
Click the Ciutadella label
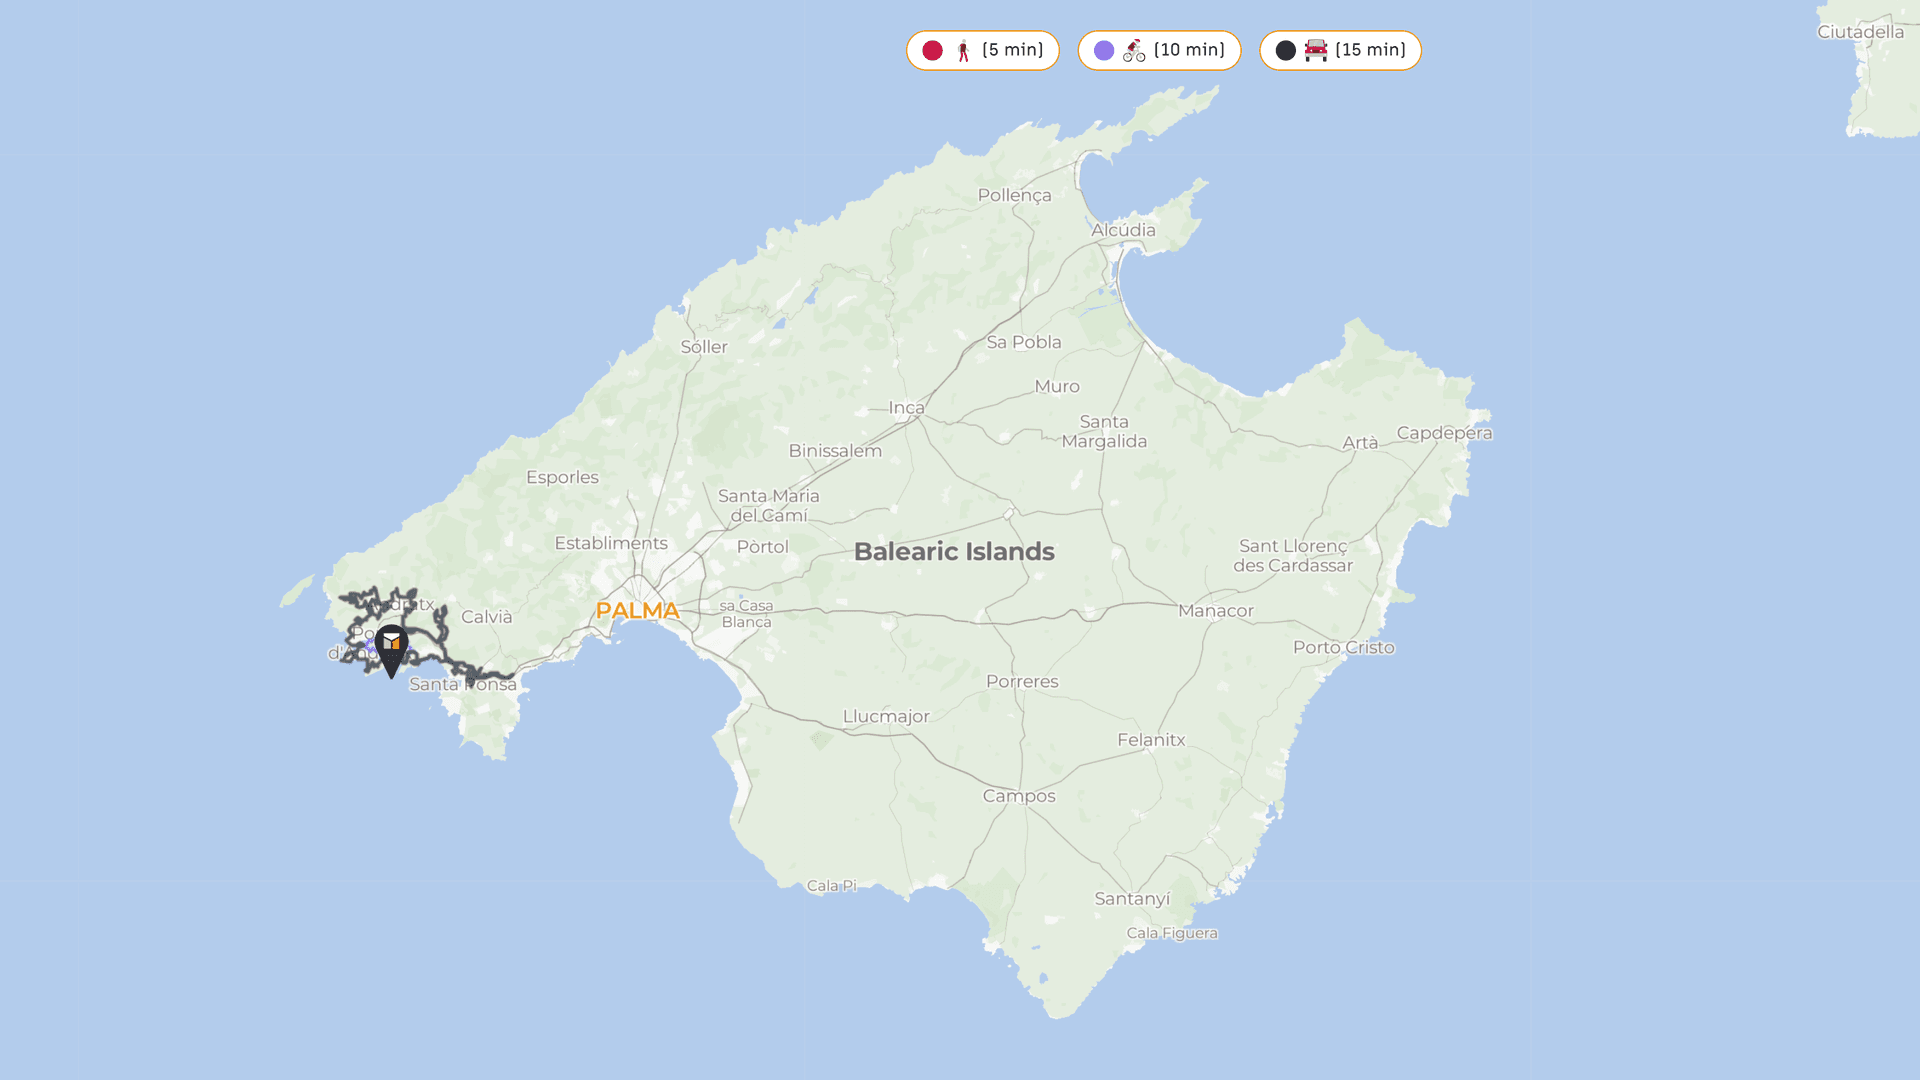(x=1860, y=32)
